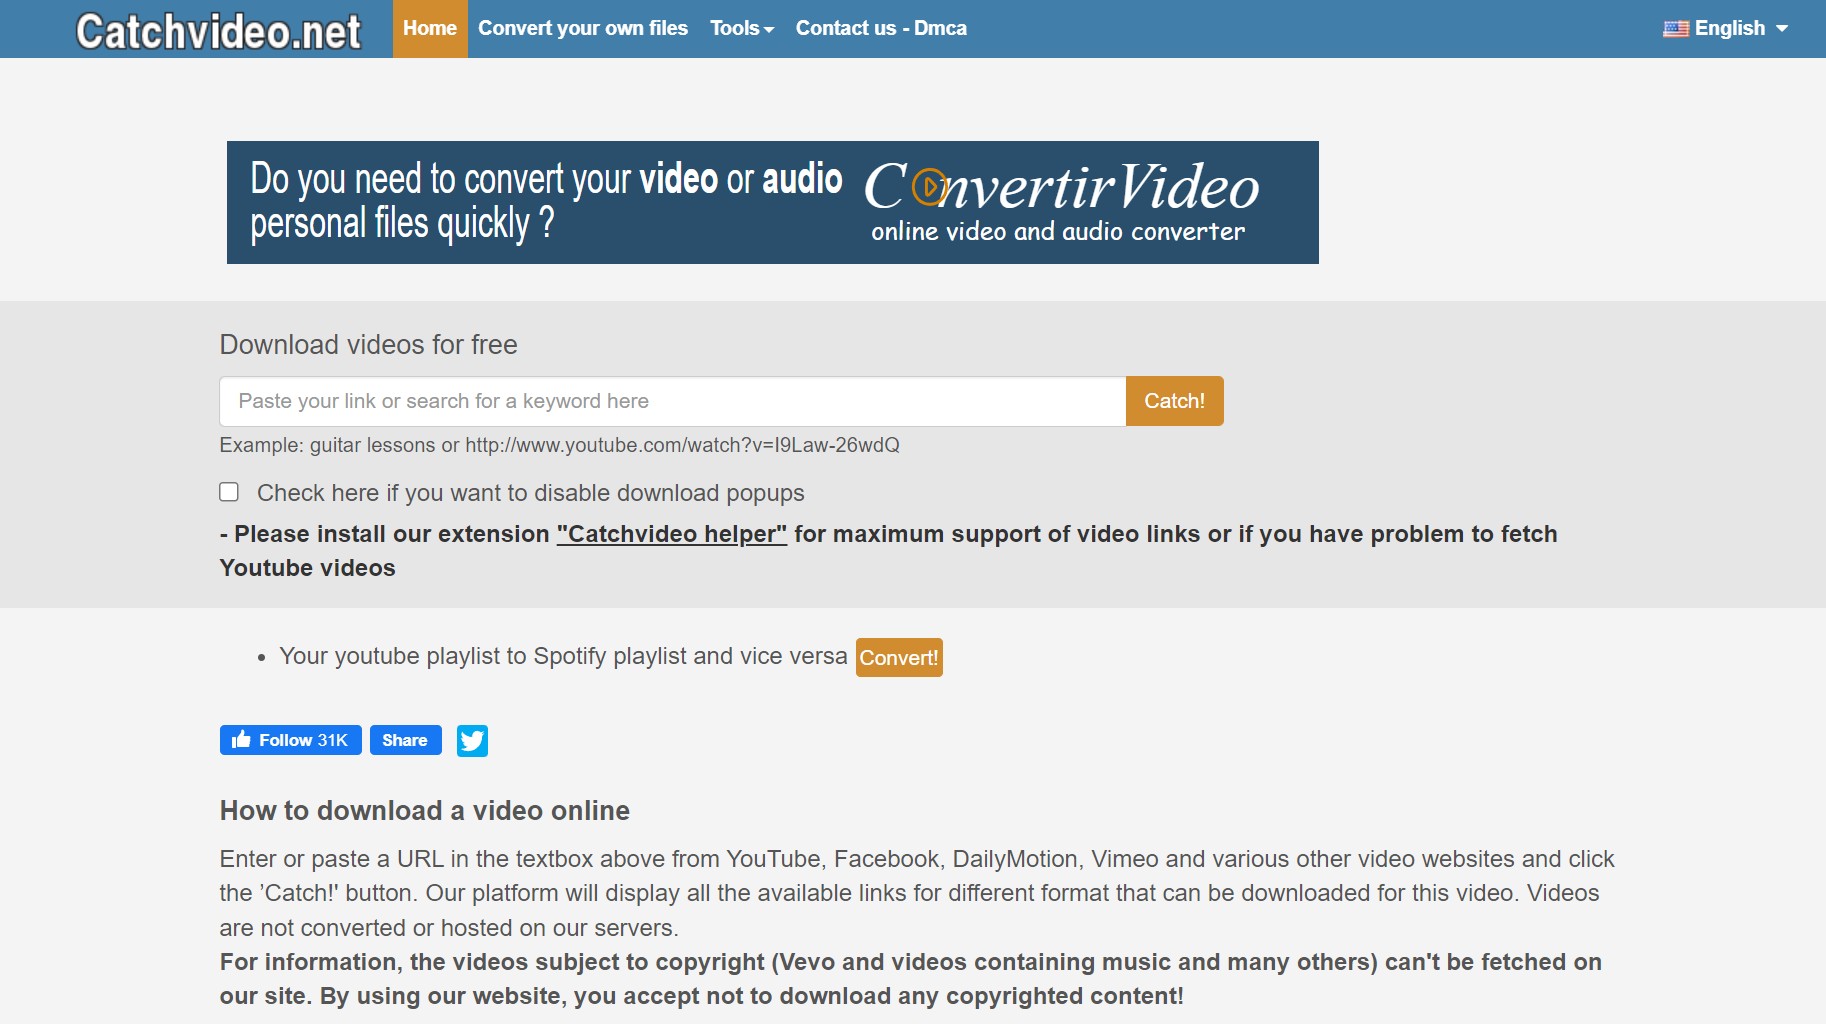Click the US flag language icon
The height and width of the screenshot is (1024, 1826).
(1676, 29)
